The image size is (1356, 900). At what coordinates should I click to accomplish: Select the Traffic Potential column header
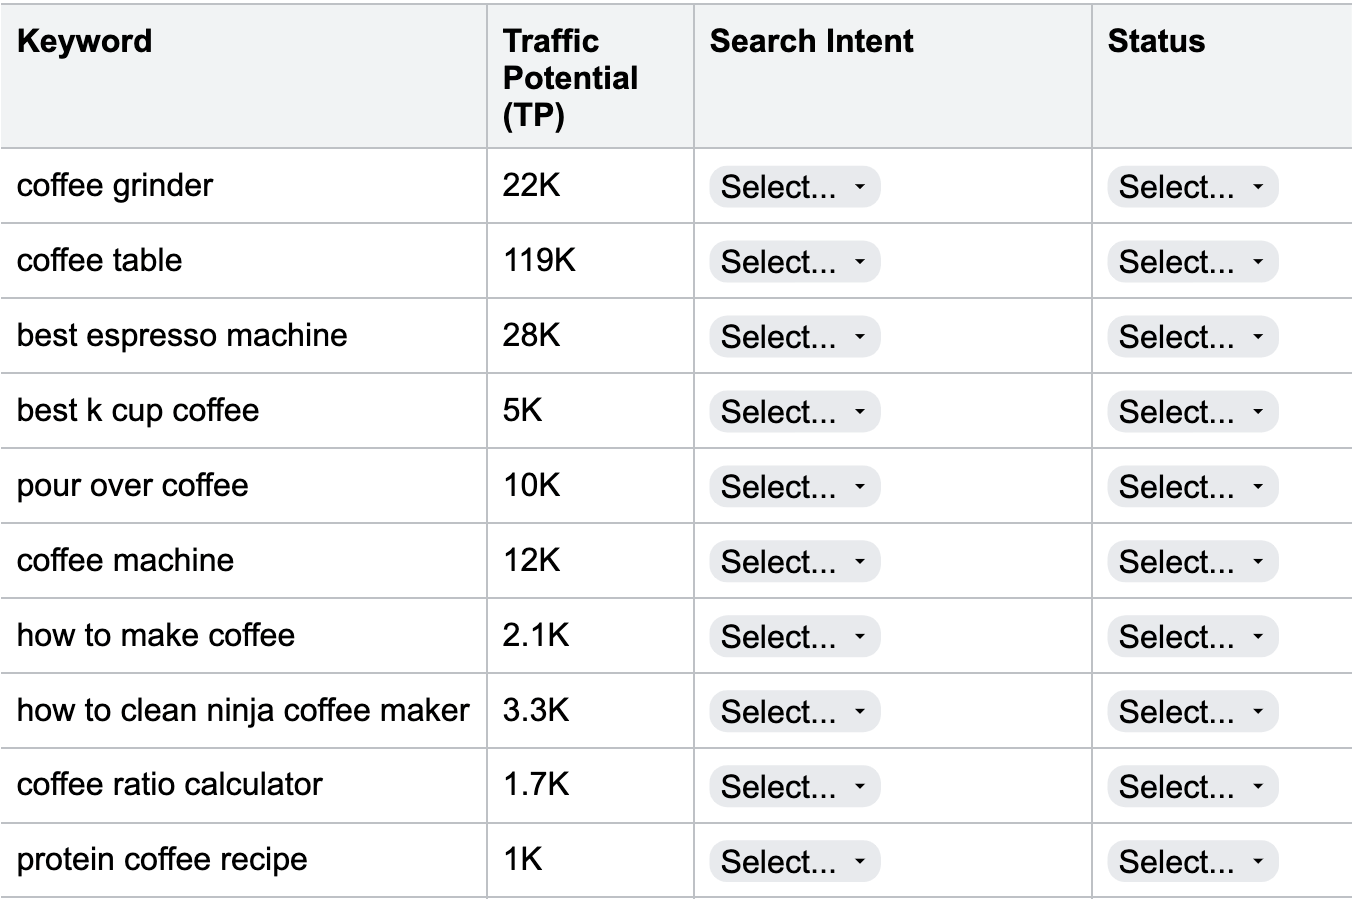[570, 77]
